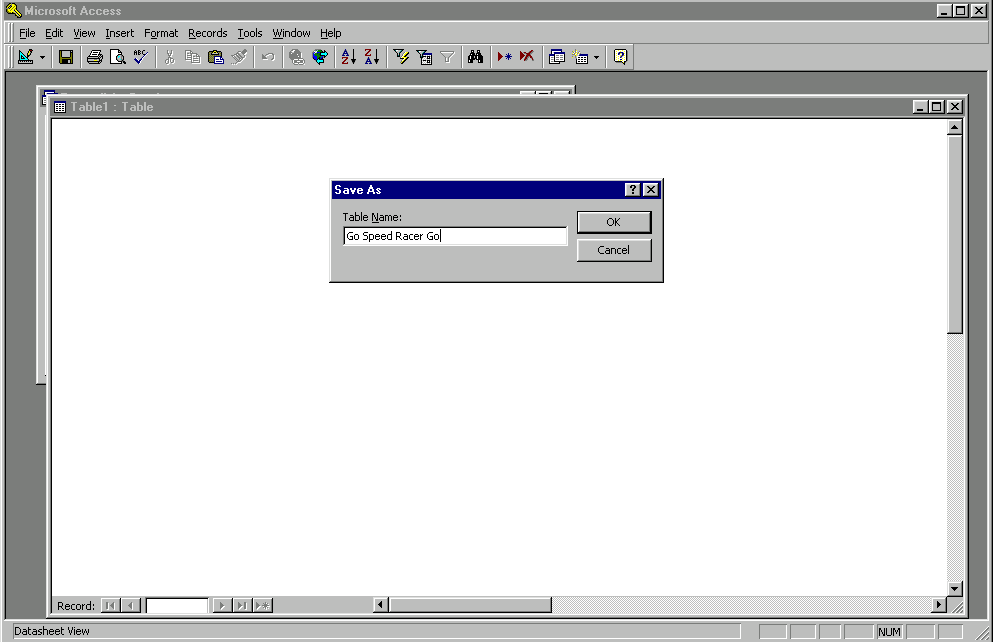Image resolution: width=993 pixels, height=642 pixels.
Task: Click the horizontal scrollbar thumb
Action: click(x=469, y=605)
